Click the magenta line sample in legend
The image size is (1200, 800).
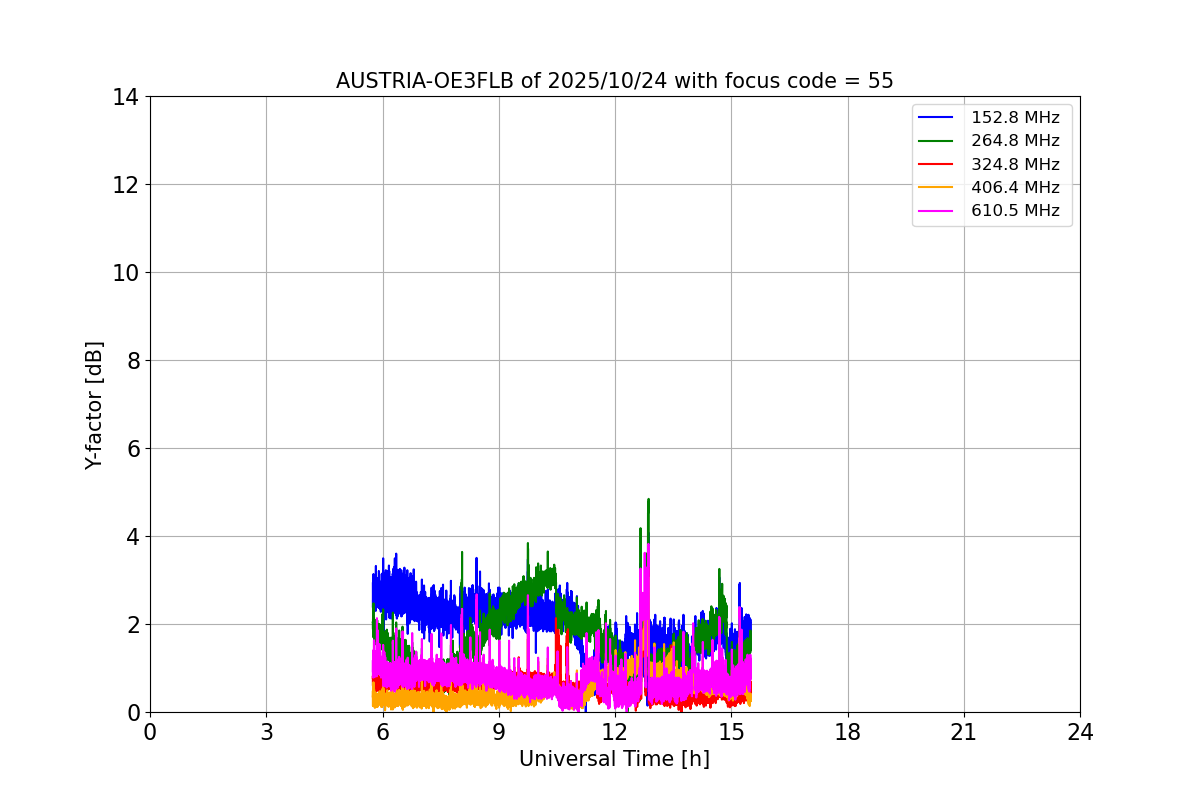coord(936,211)
